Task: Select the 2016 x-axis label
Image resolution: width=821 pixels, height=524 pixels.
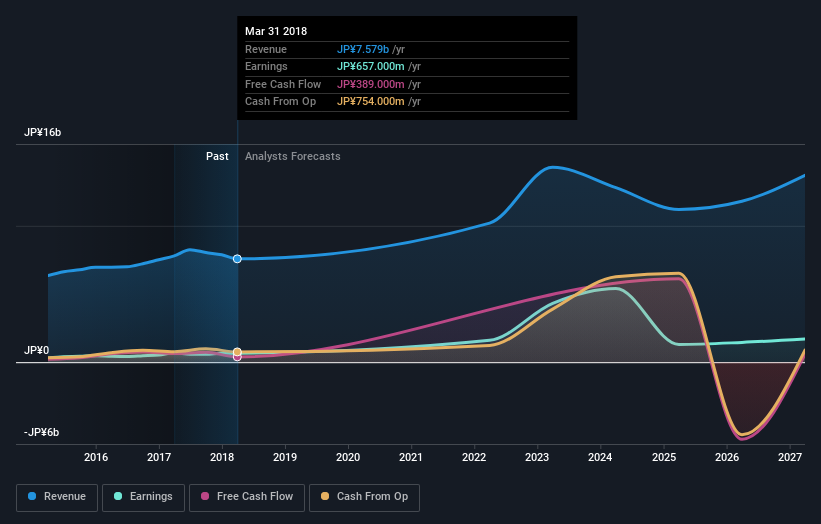Action: point(96,457)
